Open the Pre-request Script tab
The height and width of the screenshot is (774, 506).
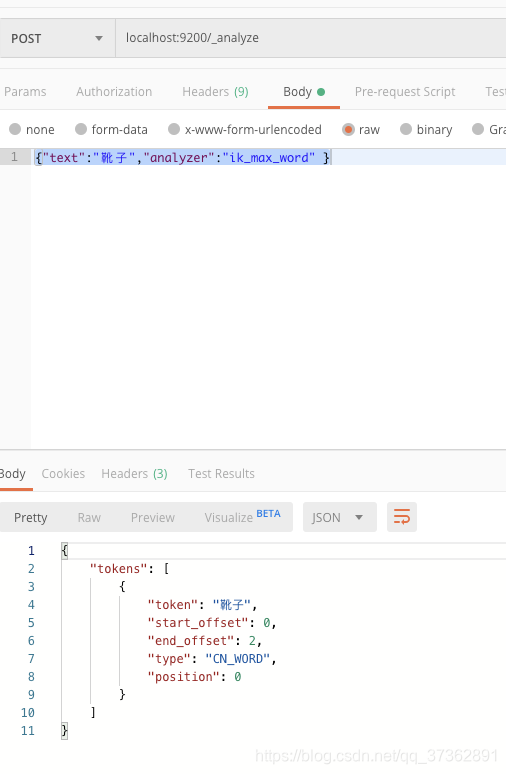point(405,92)
